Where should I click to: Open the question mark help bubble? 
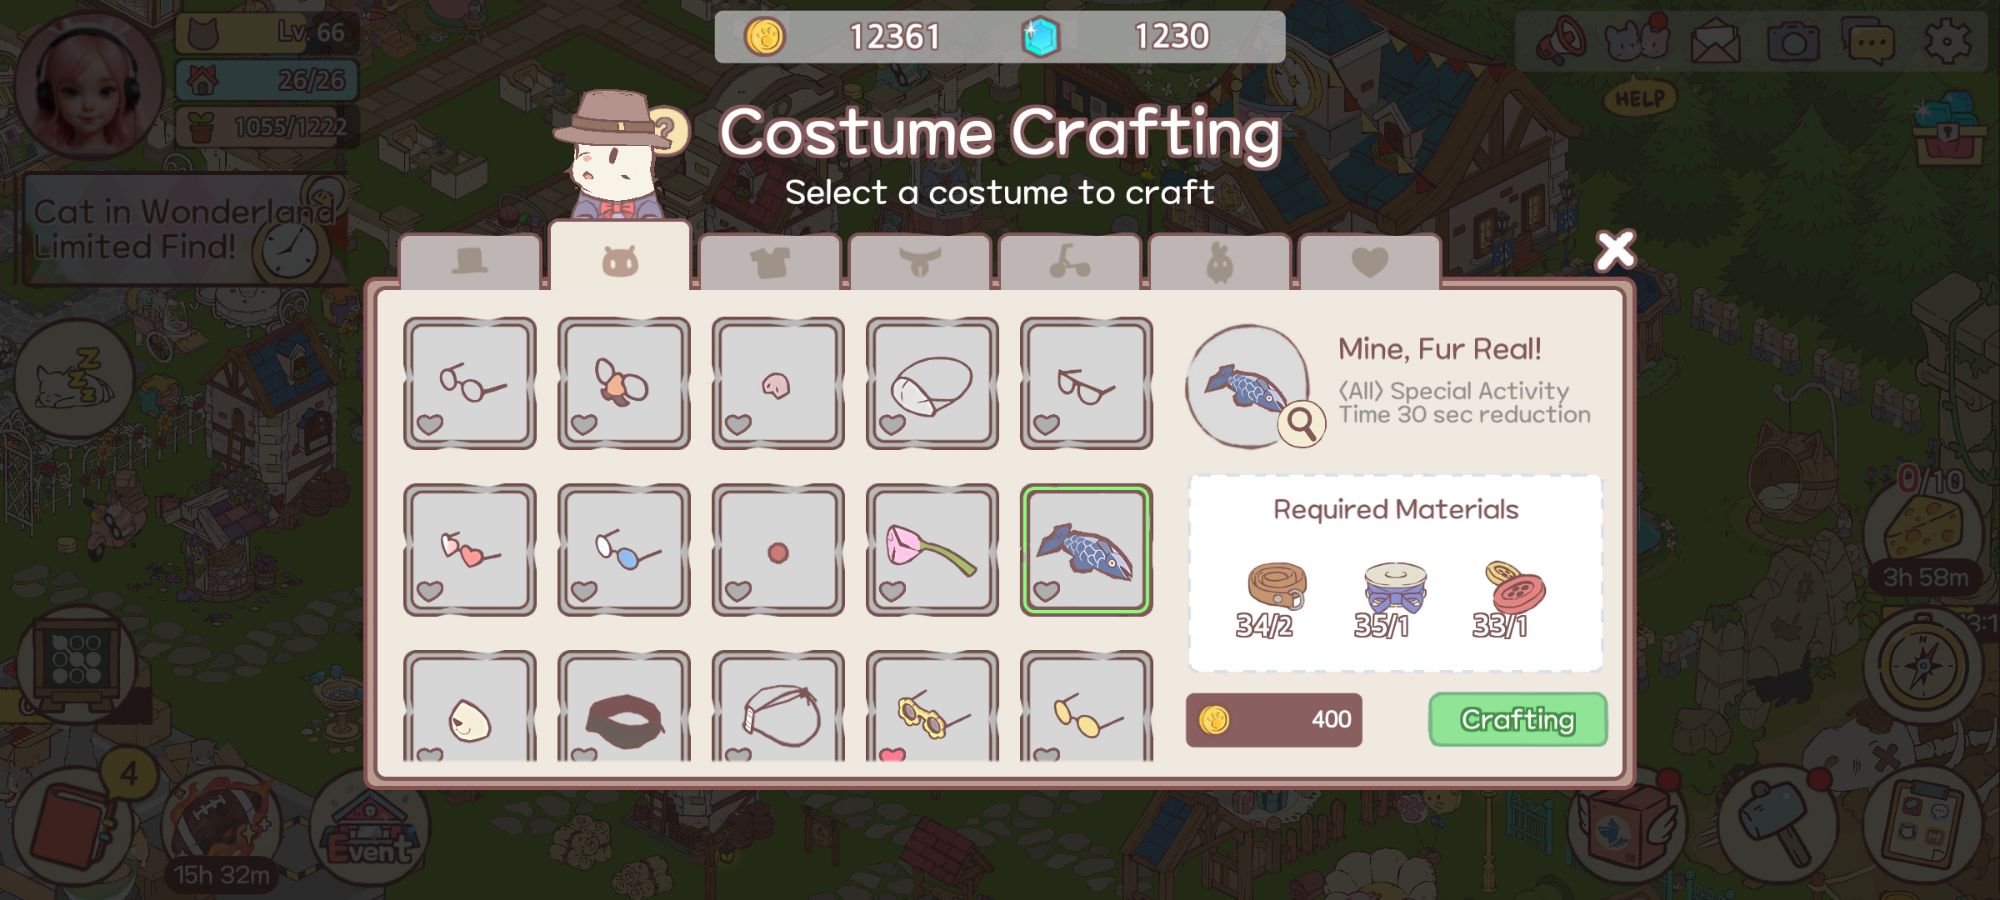tap(668, 131)
